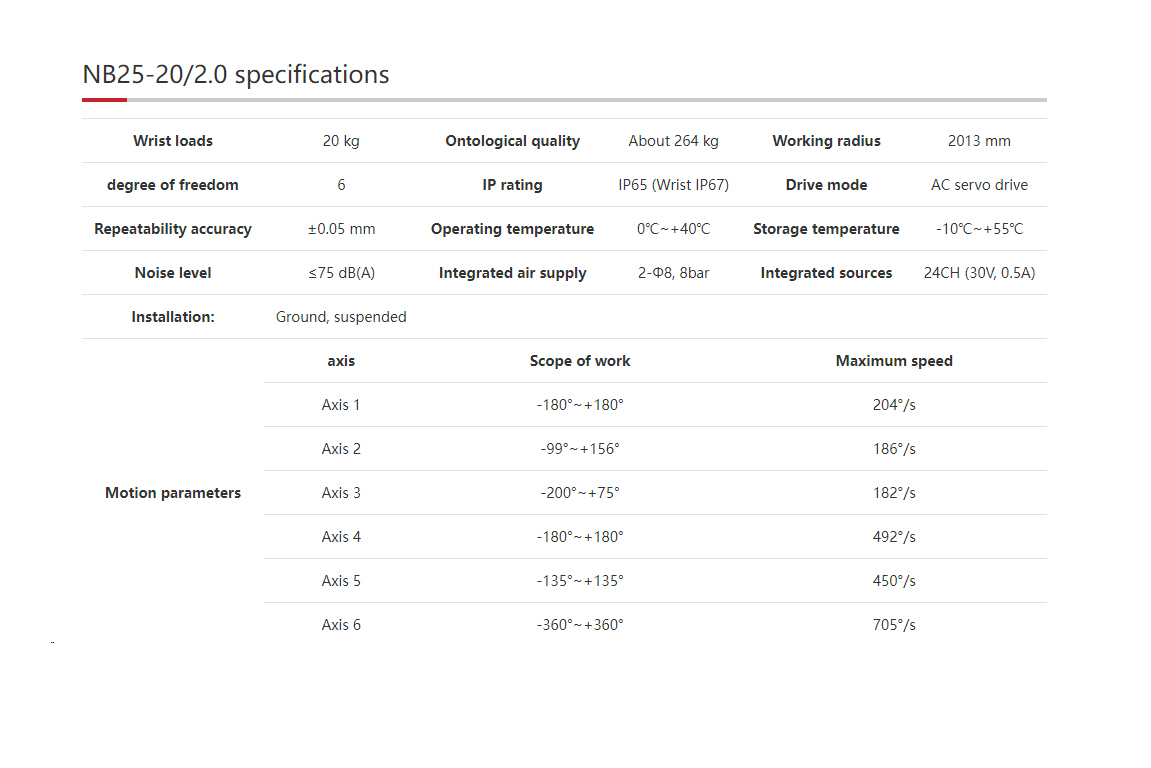Click the NB25-20/2.0 specifications heading
Viewport: 1151px width, 768px height.
coord(236,75)
